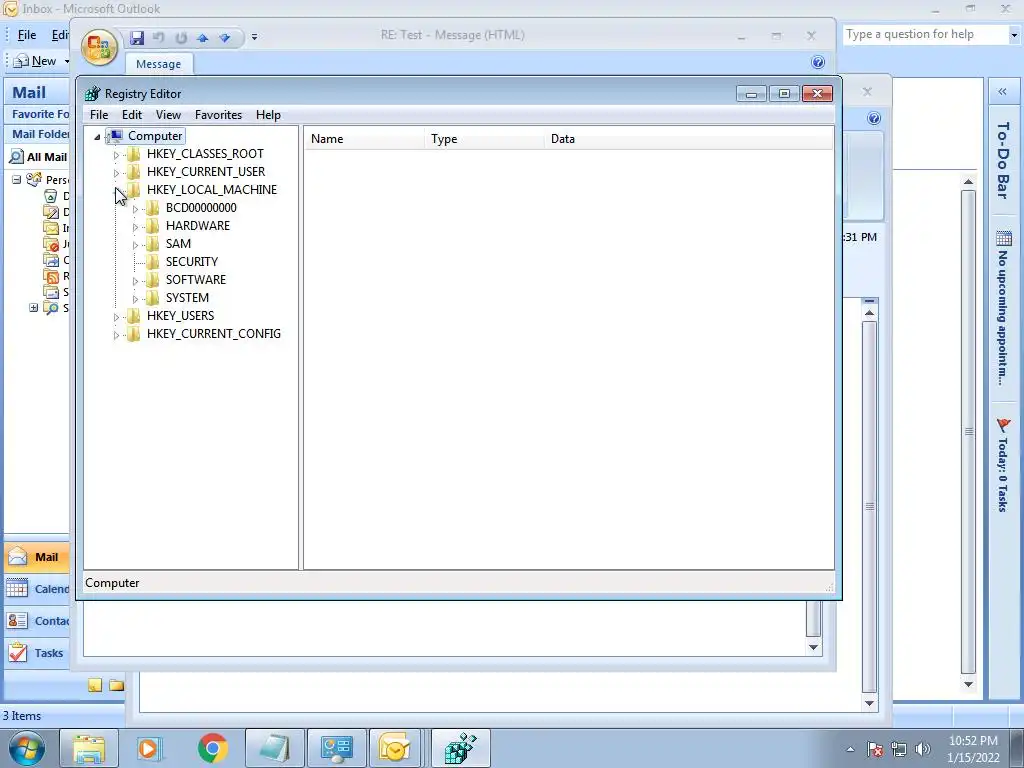Open Calendar pane in Outlook navigation

click(38, 589)
